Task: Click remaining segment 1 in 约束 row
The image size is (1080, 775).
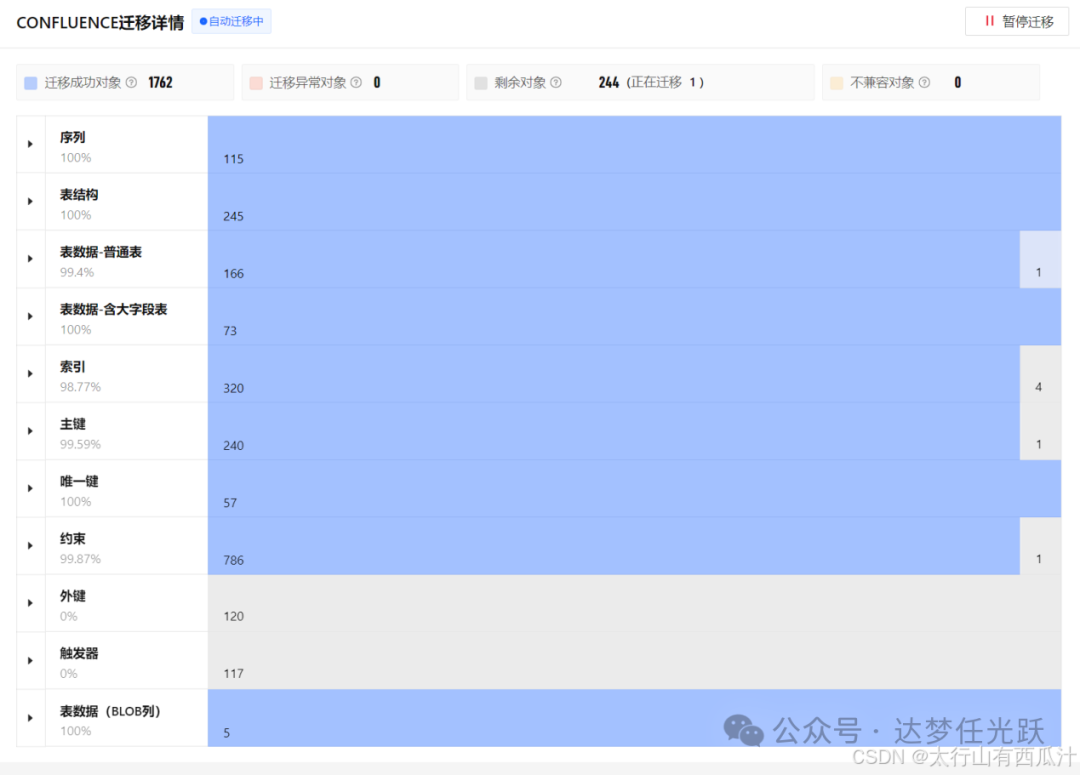Action: 1041,546
